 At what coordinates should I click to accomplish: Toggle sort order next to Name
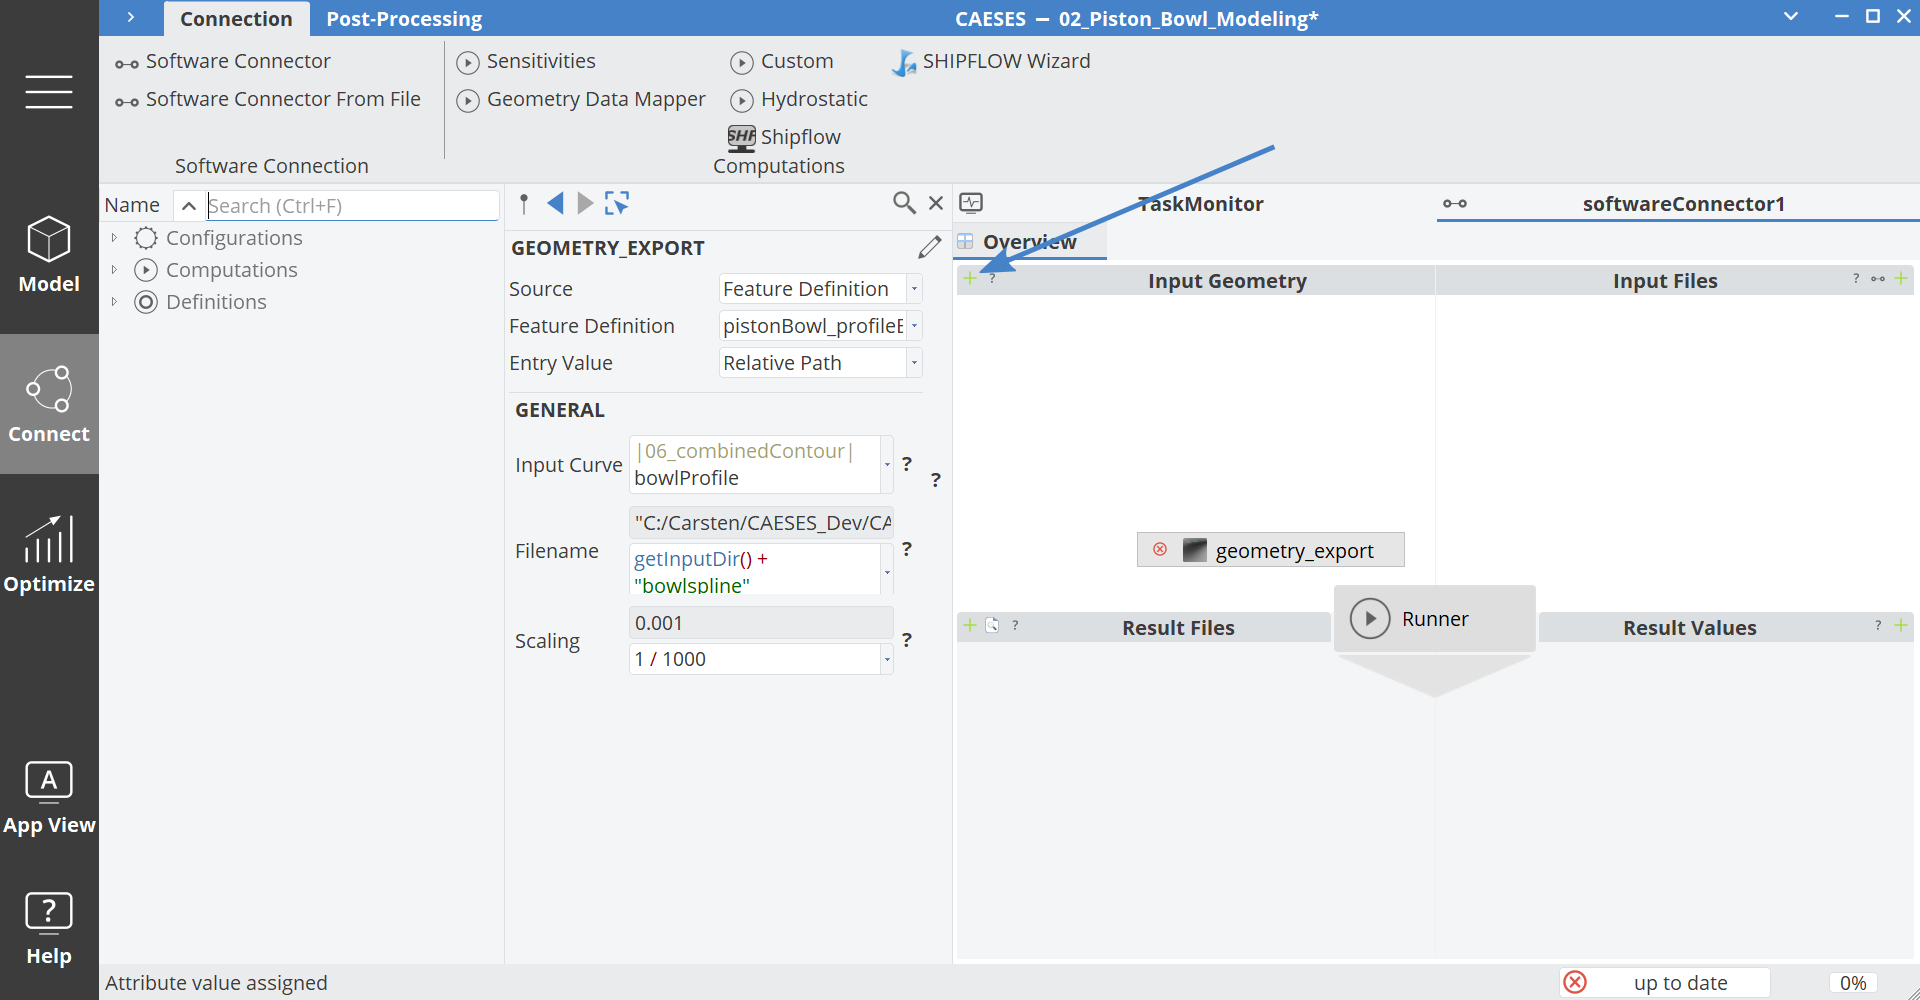[x=188, y=206]
